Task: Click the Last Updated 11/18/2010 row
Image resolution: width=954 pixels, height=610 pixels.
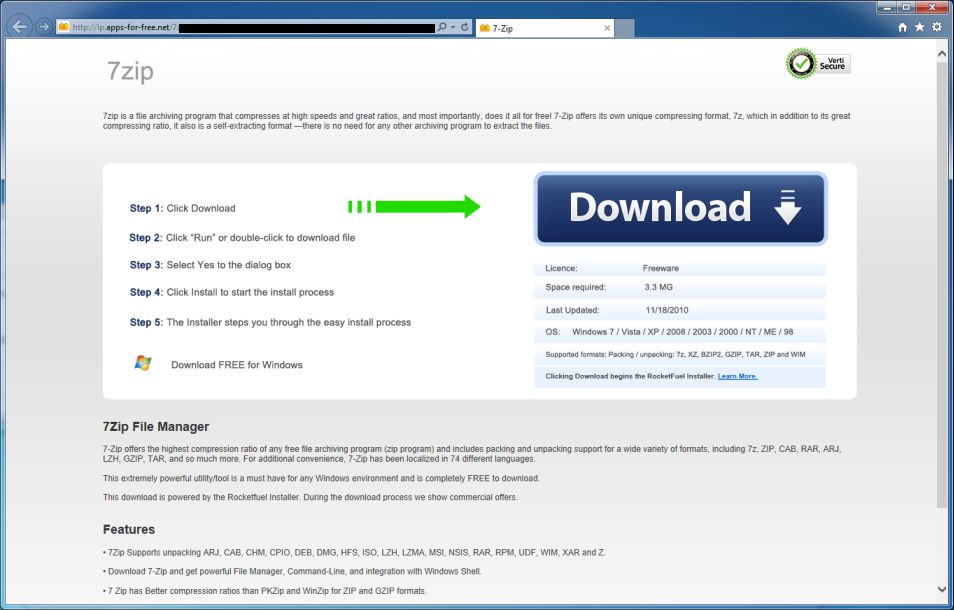Action: (x=680, y=310)
